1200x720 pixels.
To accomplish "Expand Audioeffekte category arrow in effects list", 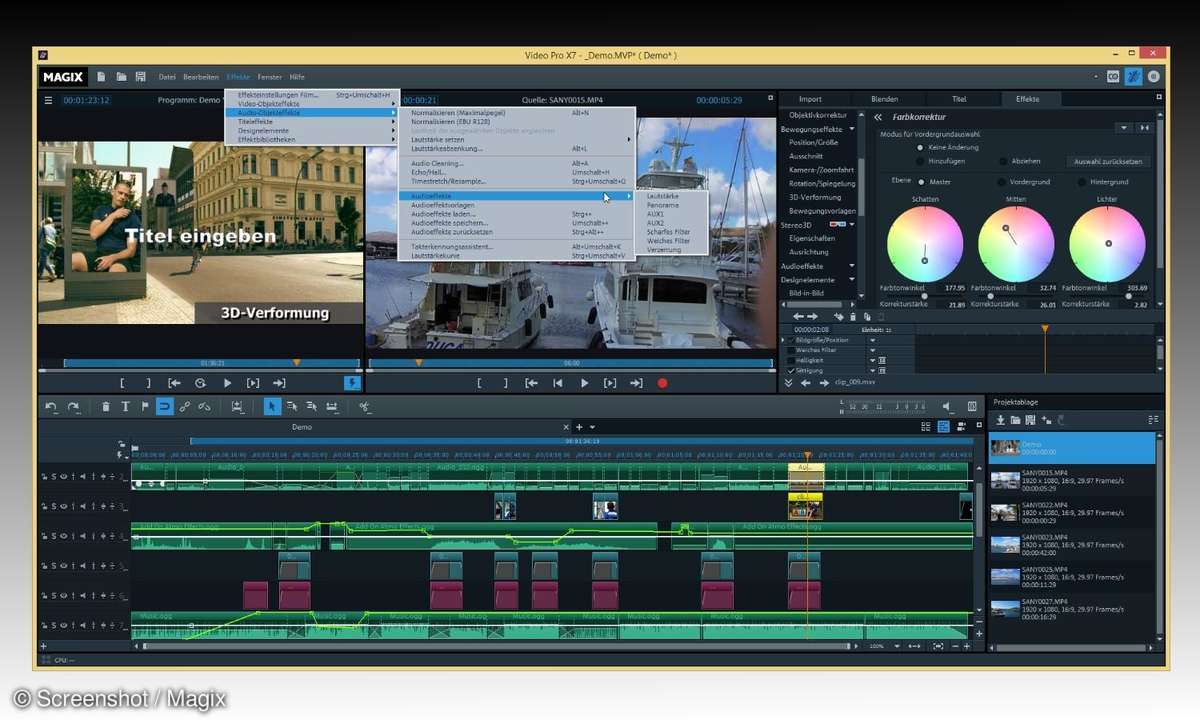I will pos(852,266).
